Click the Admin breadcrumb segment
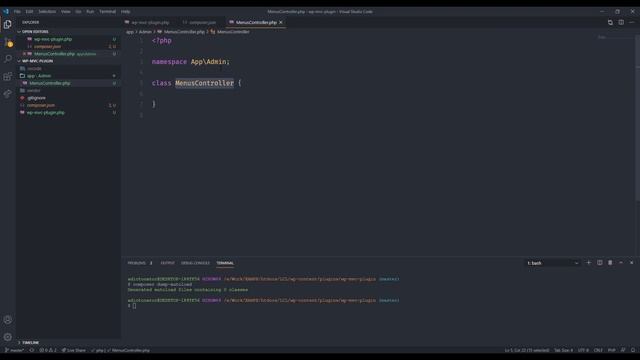The height and width of the screenshot is (360, 640). click(x=145, y=32)
